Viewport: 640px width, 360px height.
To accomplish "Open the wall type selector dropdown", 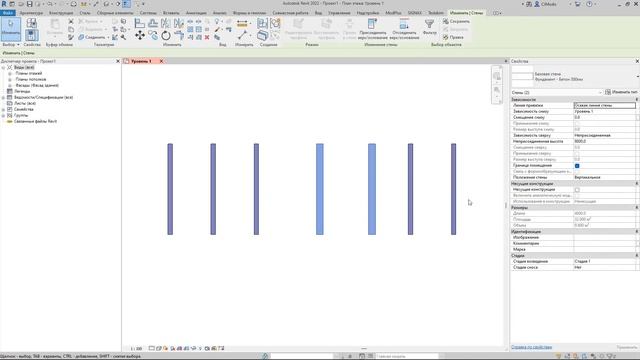I will click(637, 76).
